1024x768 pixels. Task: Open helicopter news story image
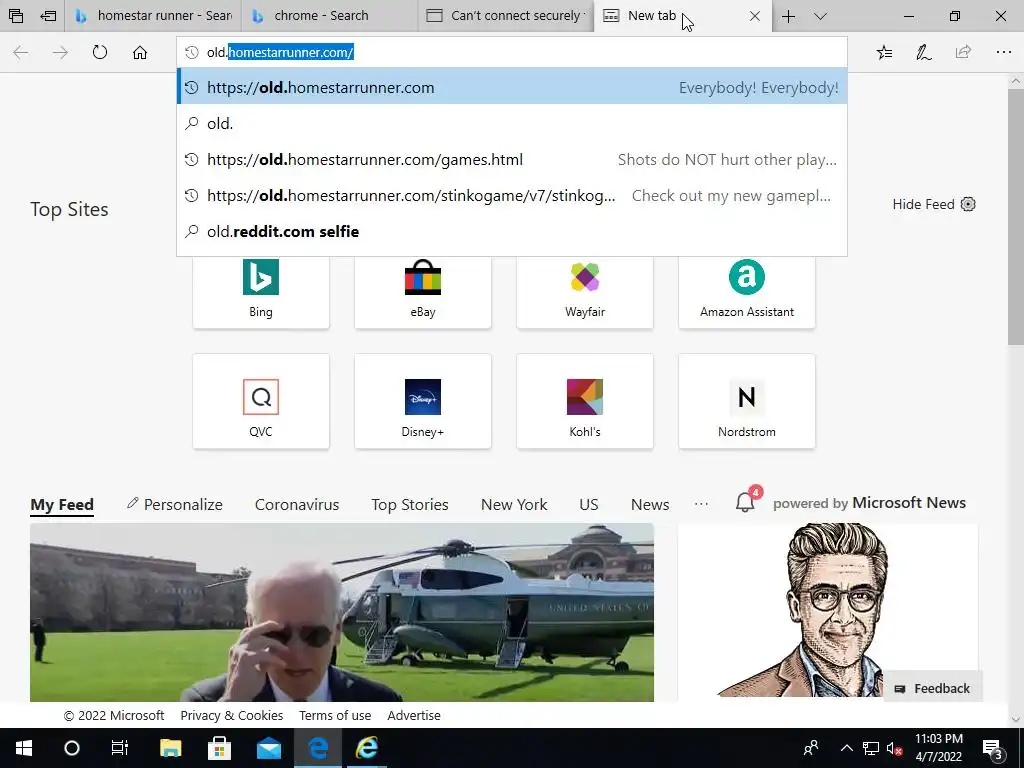click(342, 612)
